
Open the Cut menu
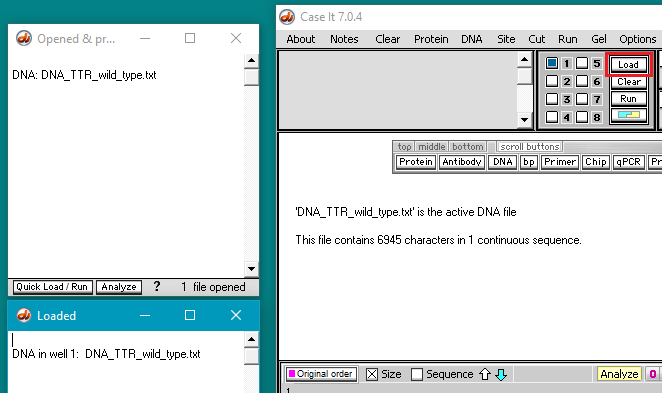click(x=537, y=39)
